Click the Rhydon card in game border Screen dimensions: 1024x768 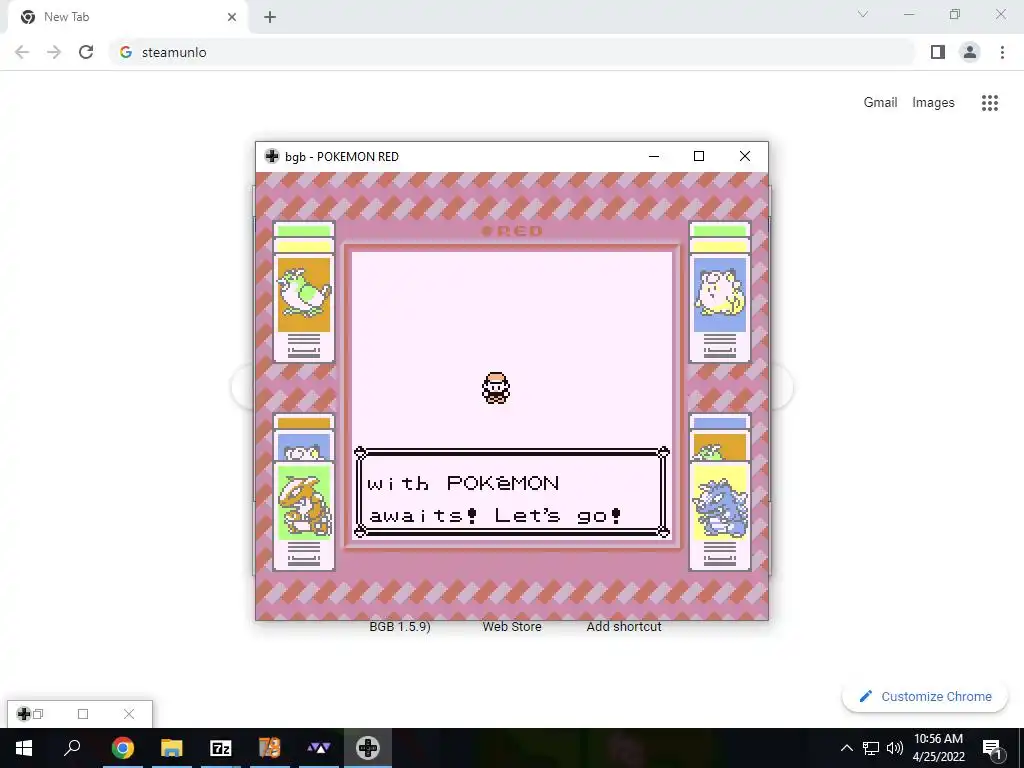tap(720, 515)
